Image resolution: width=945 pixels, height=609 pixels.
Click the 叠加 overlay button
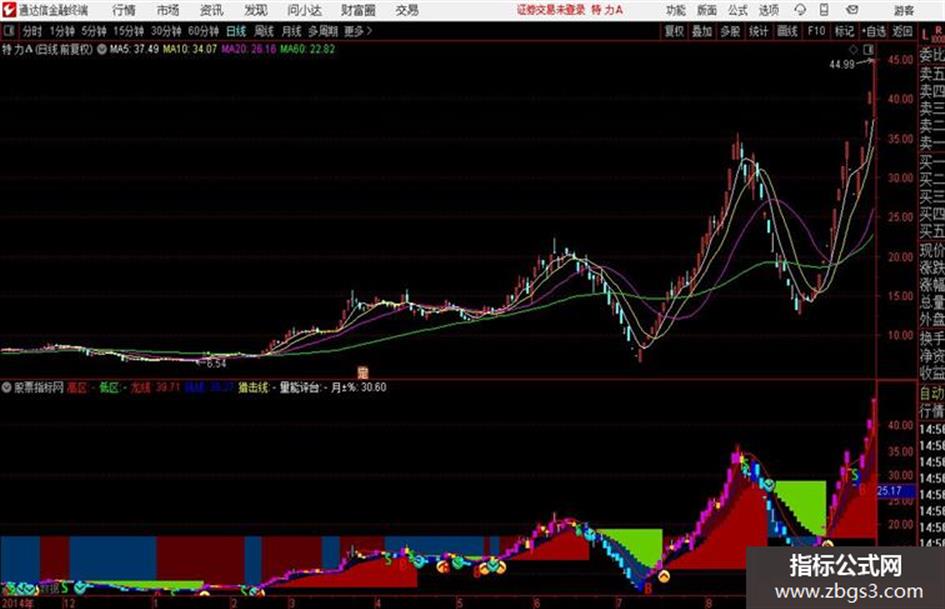coord(702,31)
